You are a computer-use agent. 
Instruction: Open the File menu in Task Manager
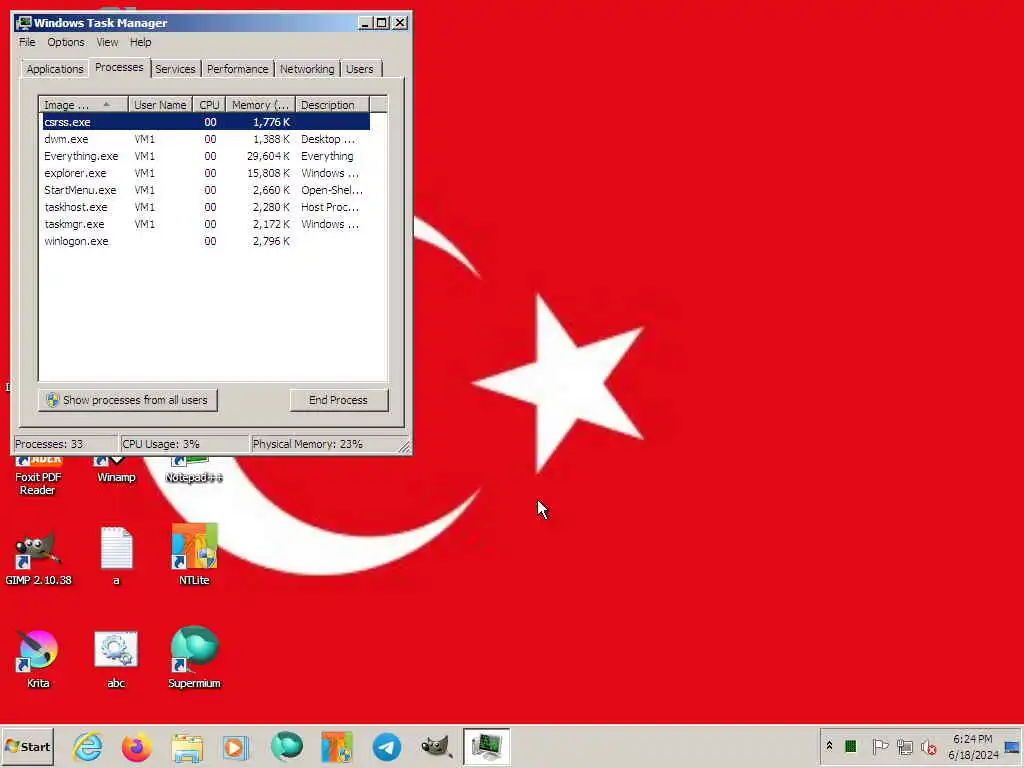tap(27, 42)
